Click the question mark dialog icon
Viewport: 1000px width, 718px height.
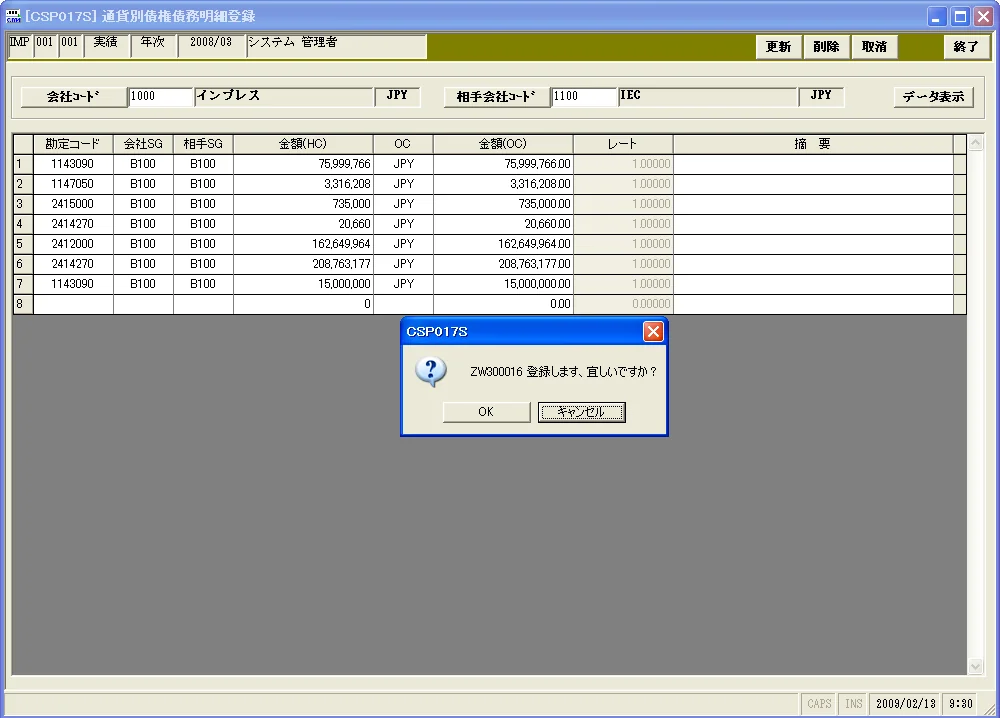430,372
